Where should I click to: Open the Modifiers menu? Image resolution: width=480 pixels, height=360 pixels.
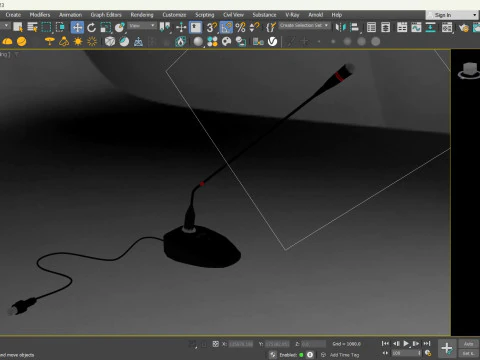[40, 15]
